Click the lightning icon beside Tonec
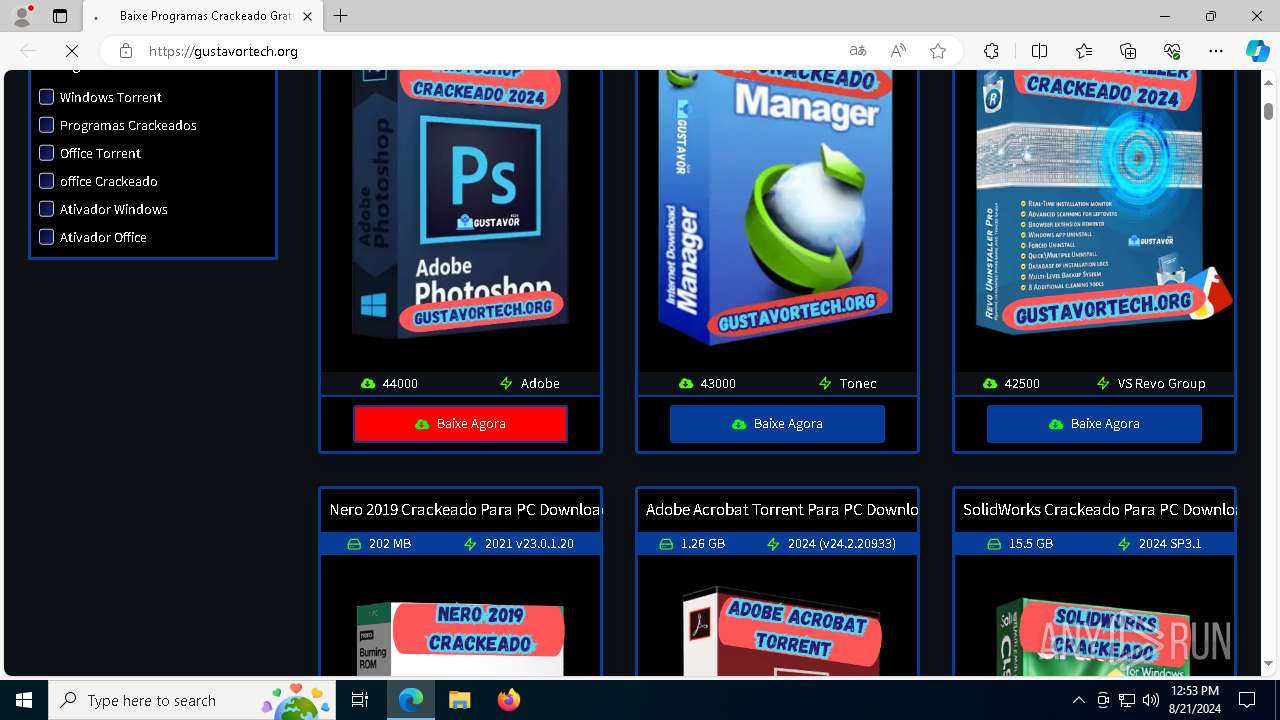Image resolution: width=1280 pixels, height=720 pixels. [825, 384]
